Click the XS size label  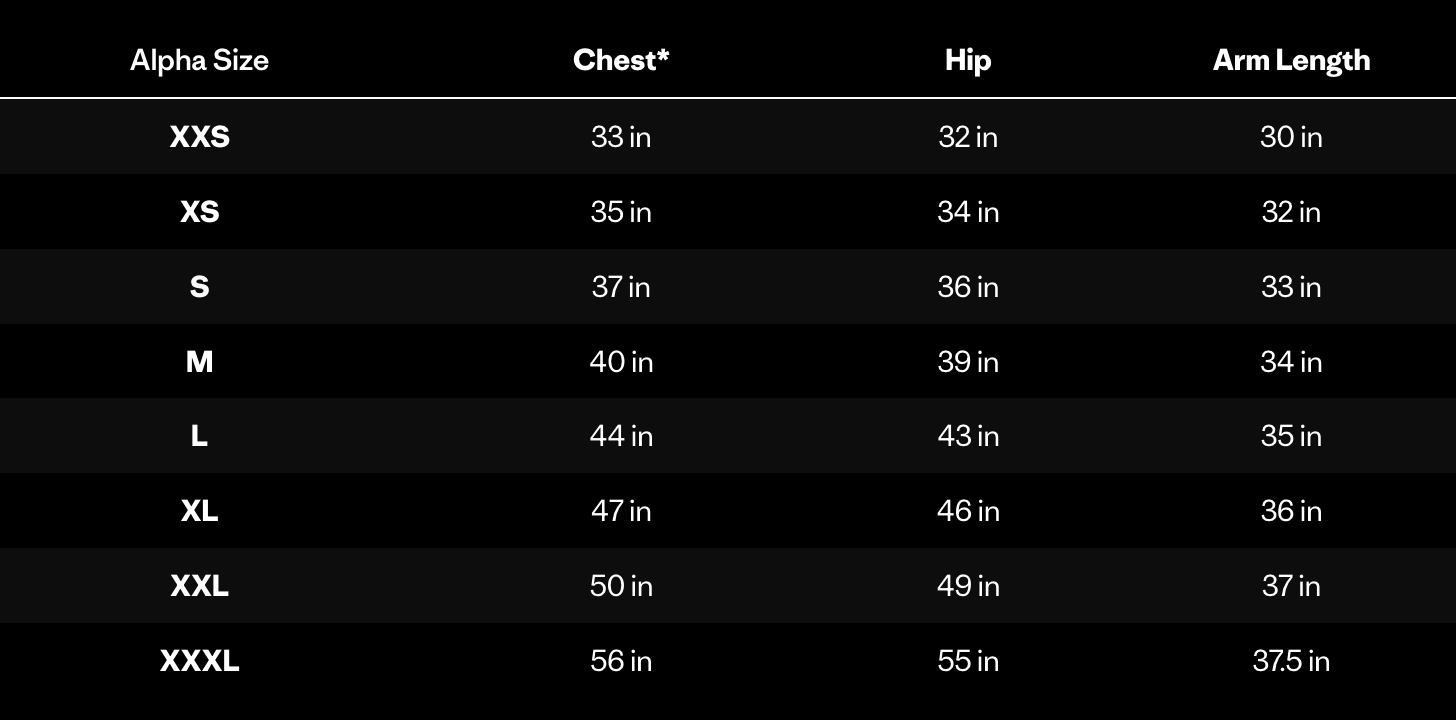[200, 212]
